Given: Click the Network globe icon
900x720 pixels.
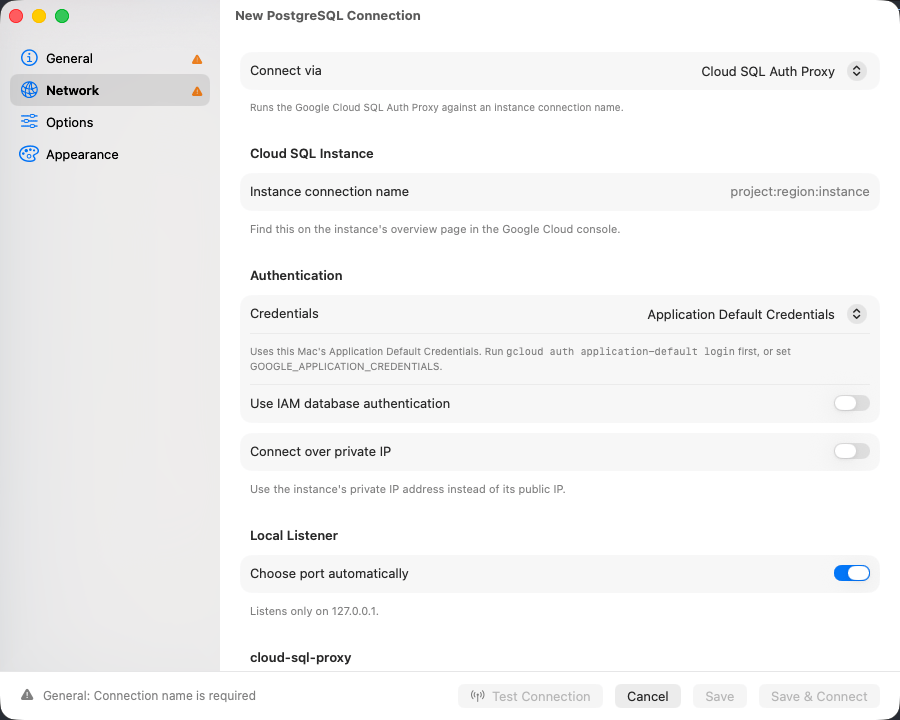Looking at the screenshot, I should click(x=29, y=90).
